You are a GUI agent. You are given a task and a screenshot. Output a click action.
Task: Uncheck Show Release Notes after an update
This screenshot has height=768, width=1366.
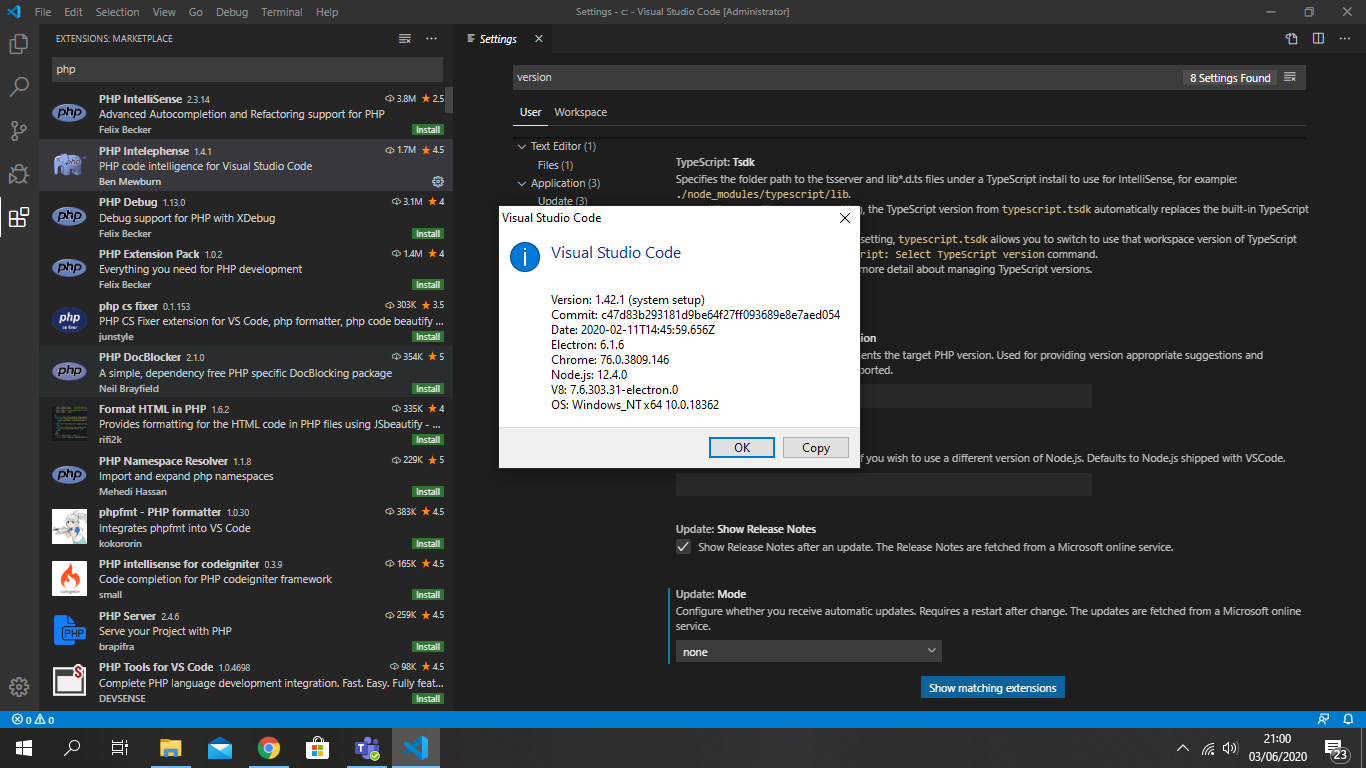(x=683, y=546)
